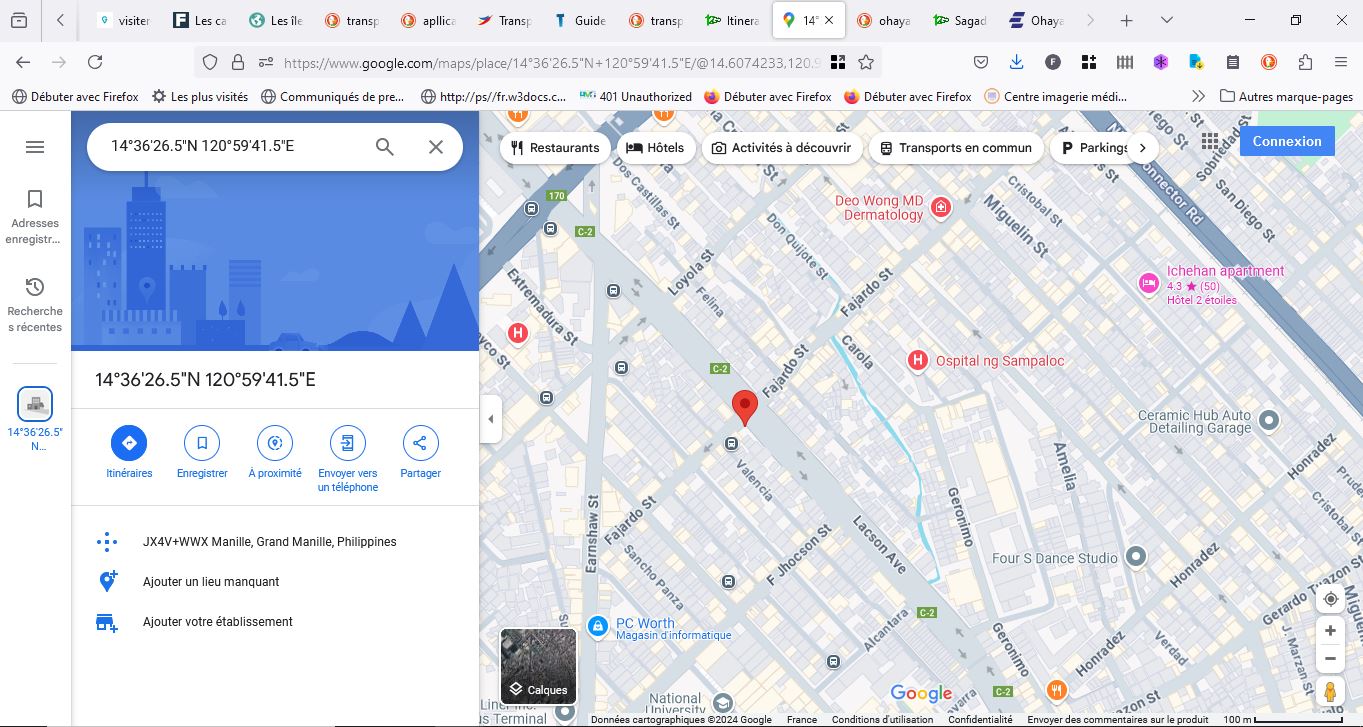The height and width of the screenshot is (727, 1363).
Task: Drop Pegman for Street View
Action: [x=1330, y=691]
